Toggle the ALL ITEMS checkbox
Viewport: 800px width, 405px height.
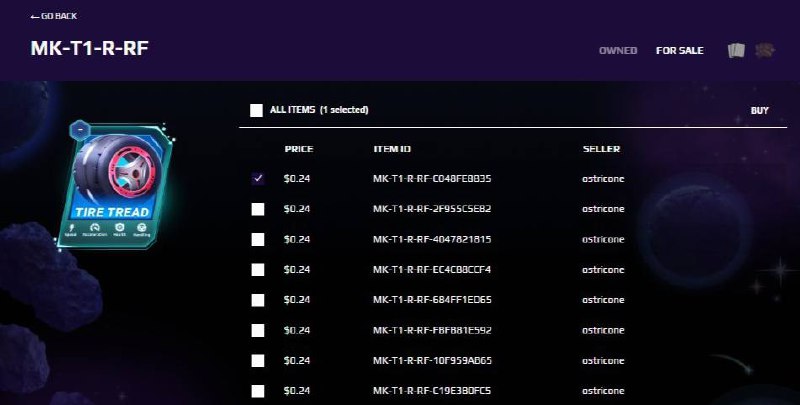[x=256, y=110]
